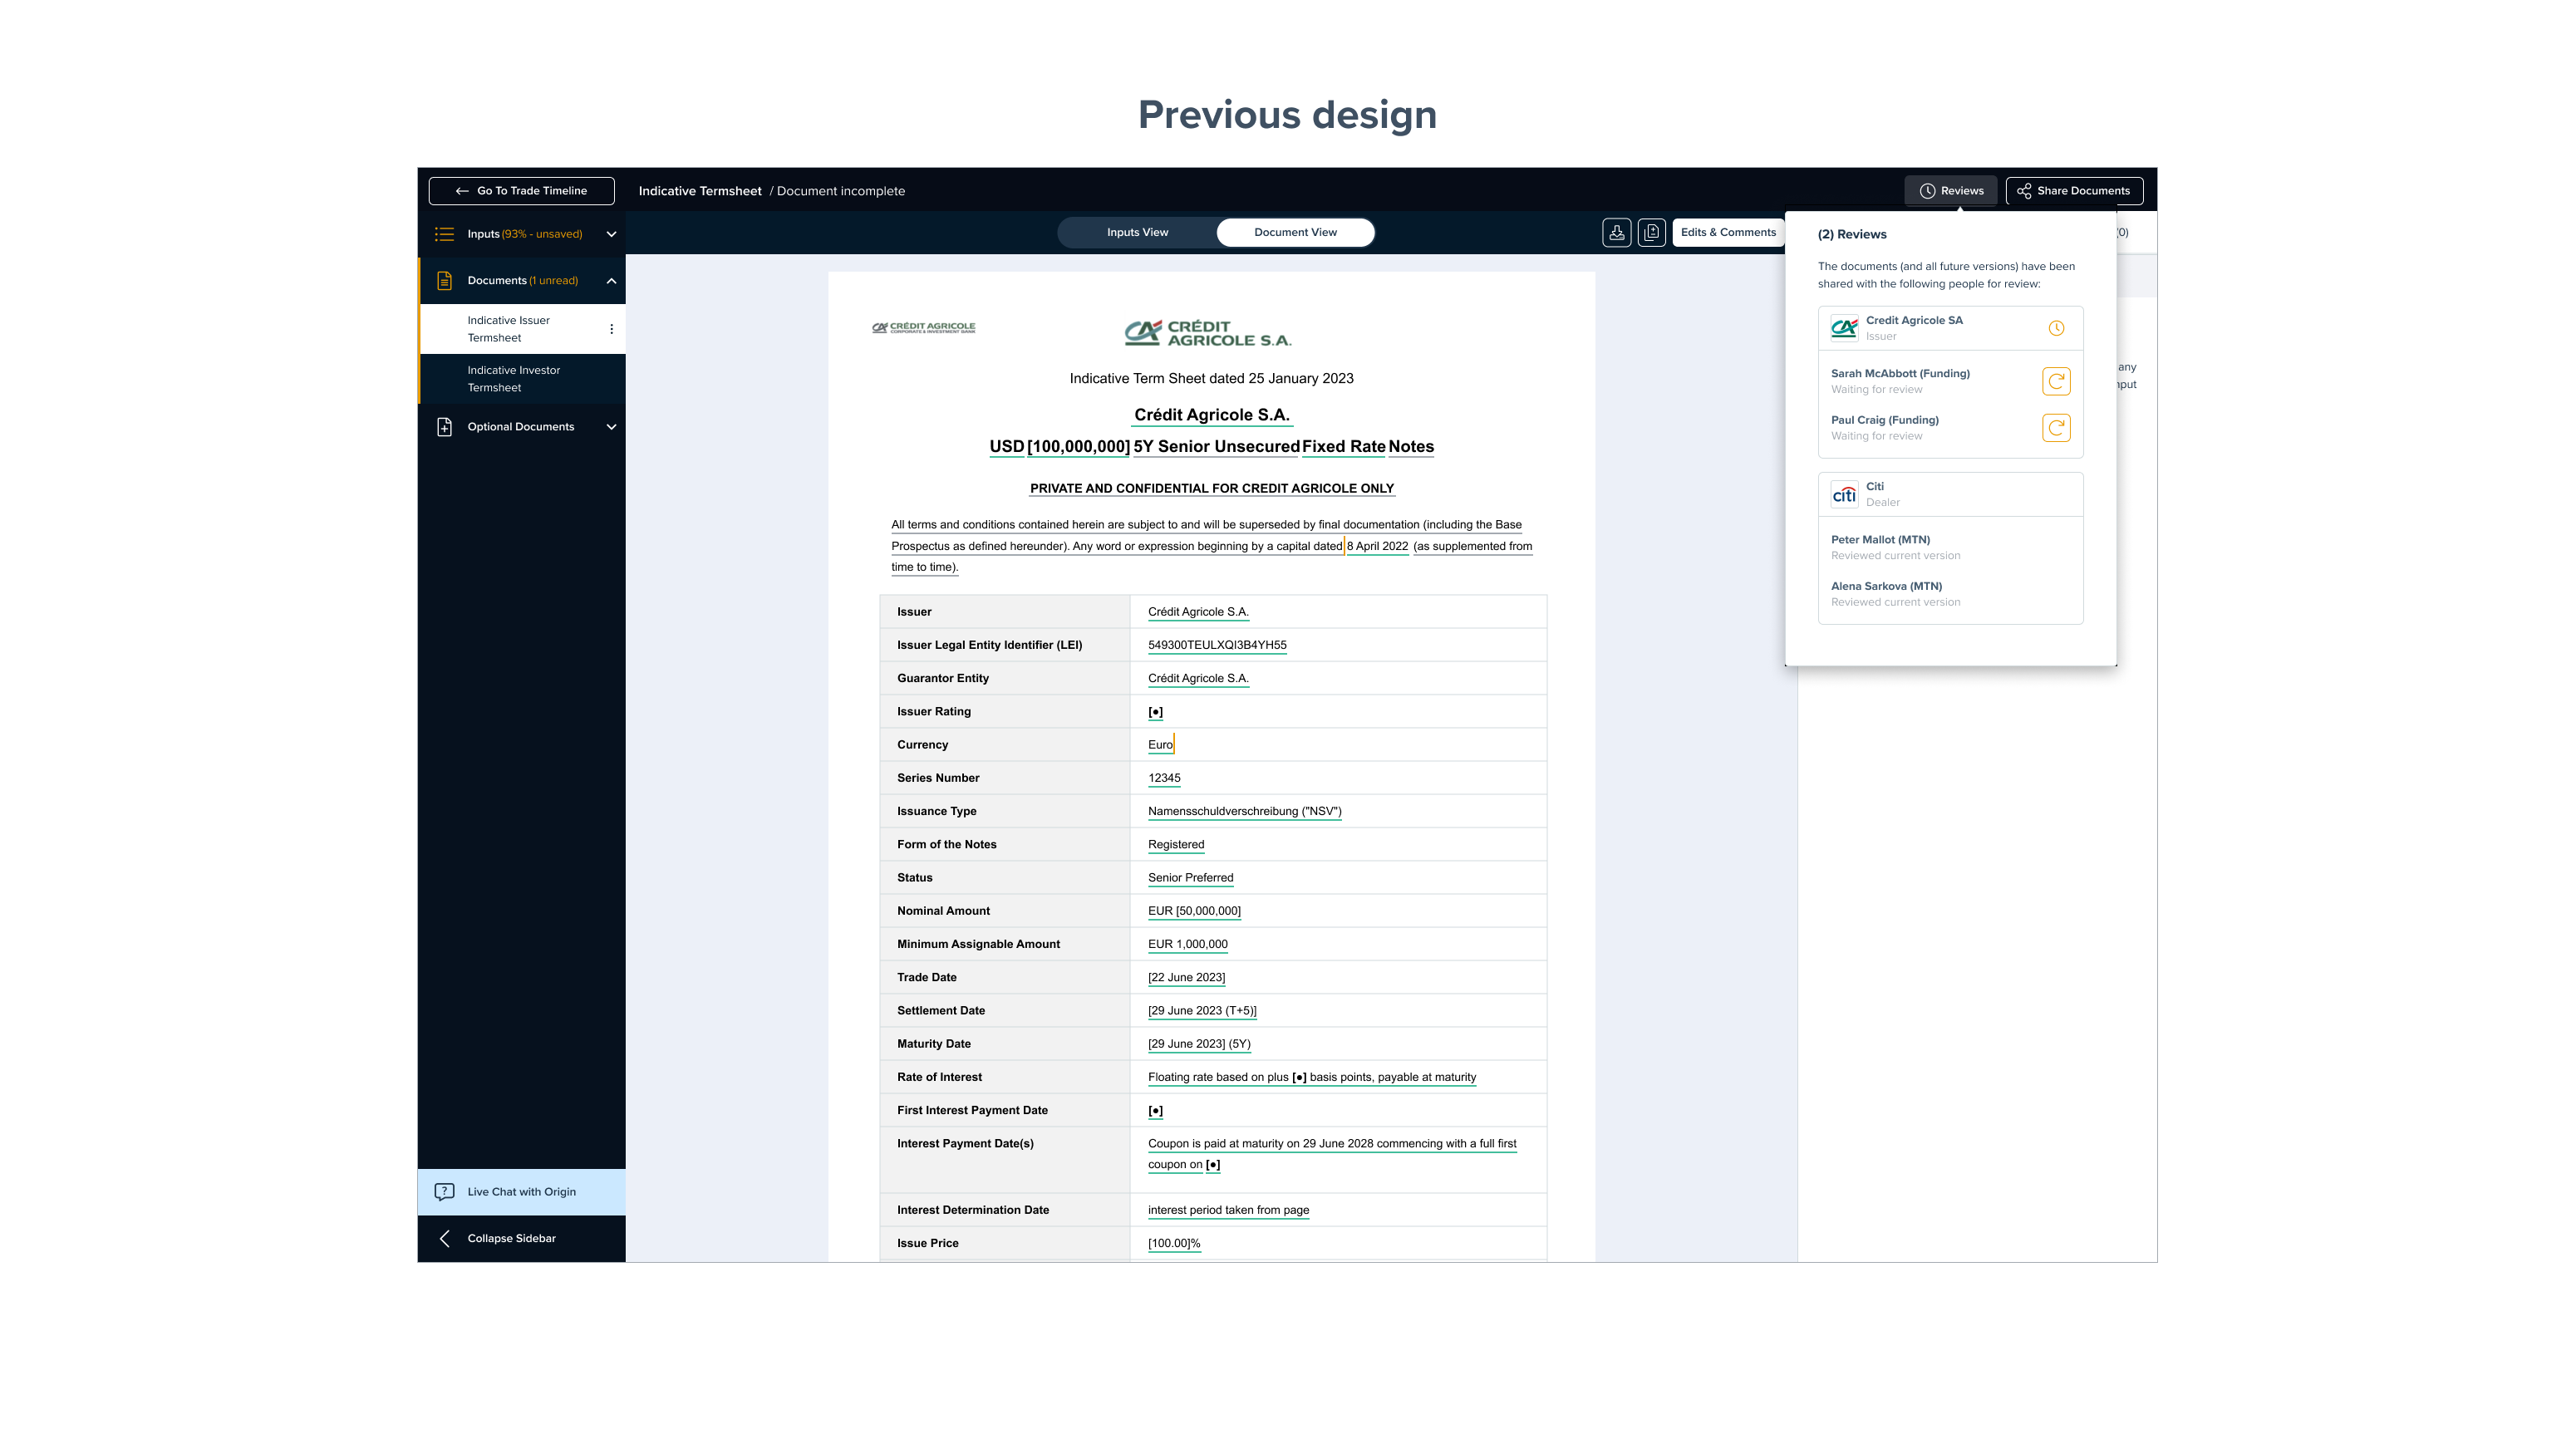Select Indicative Investor Termsheet in sidebar
This screenshot has height=1429, width=2576.
513,379
